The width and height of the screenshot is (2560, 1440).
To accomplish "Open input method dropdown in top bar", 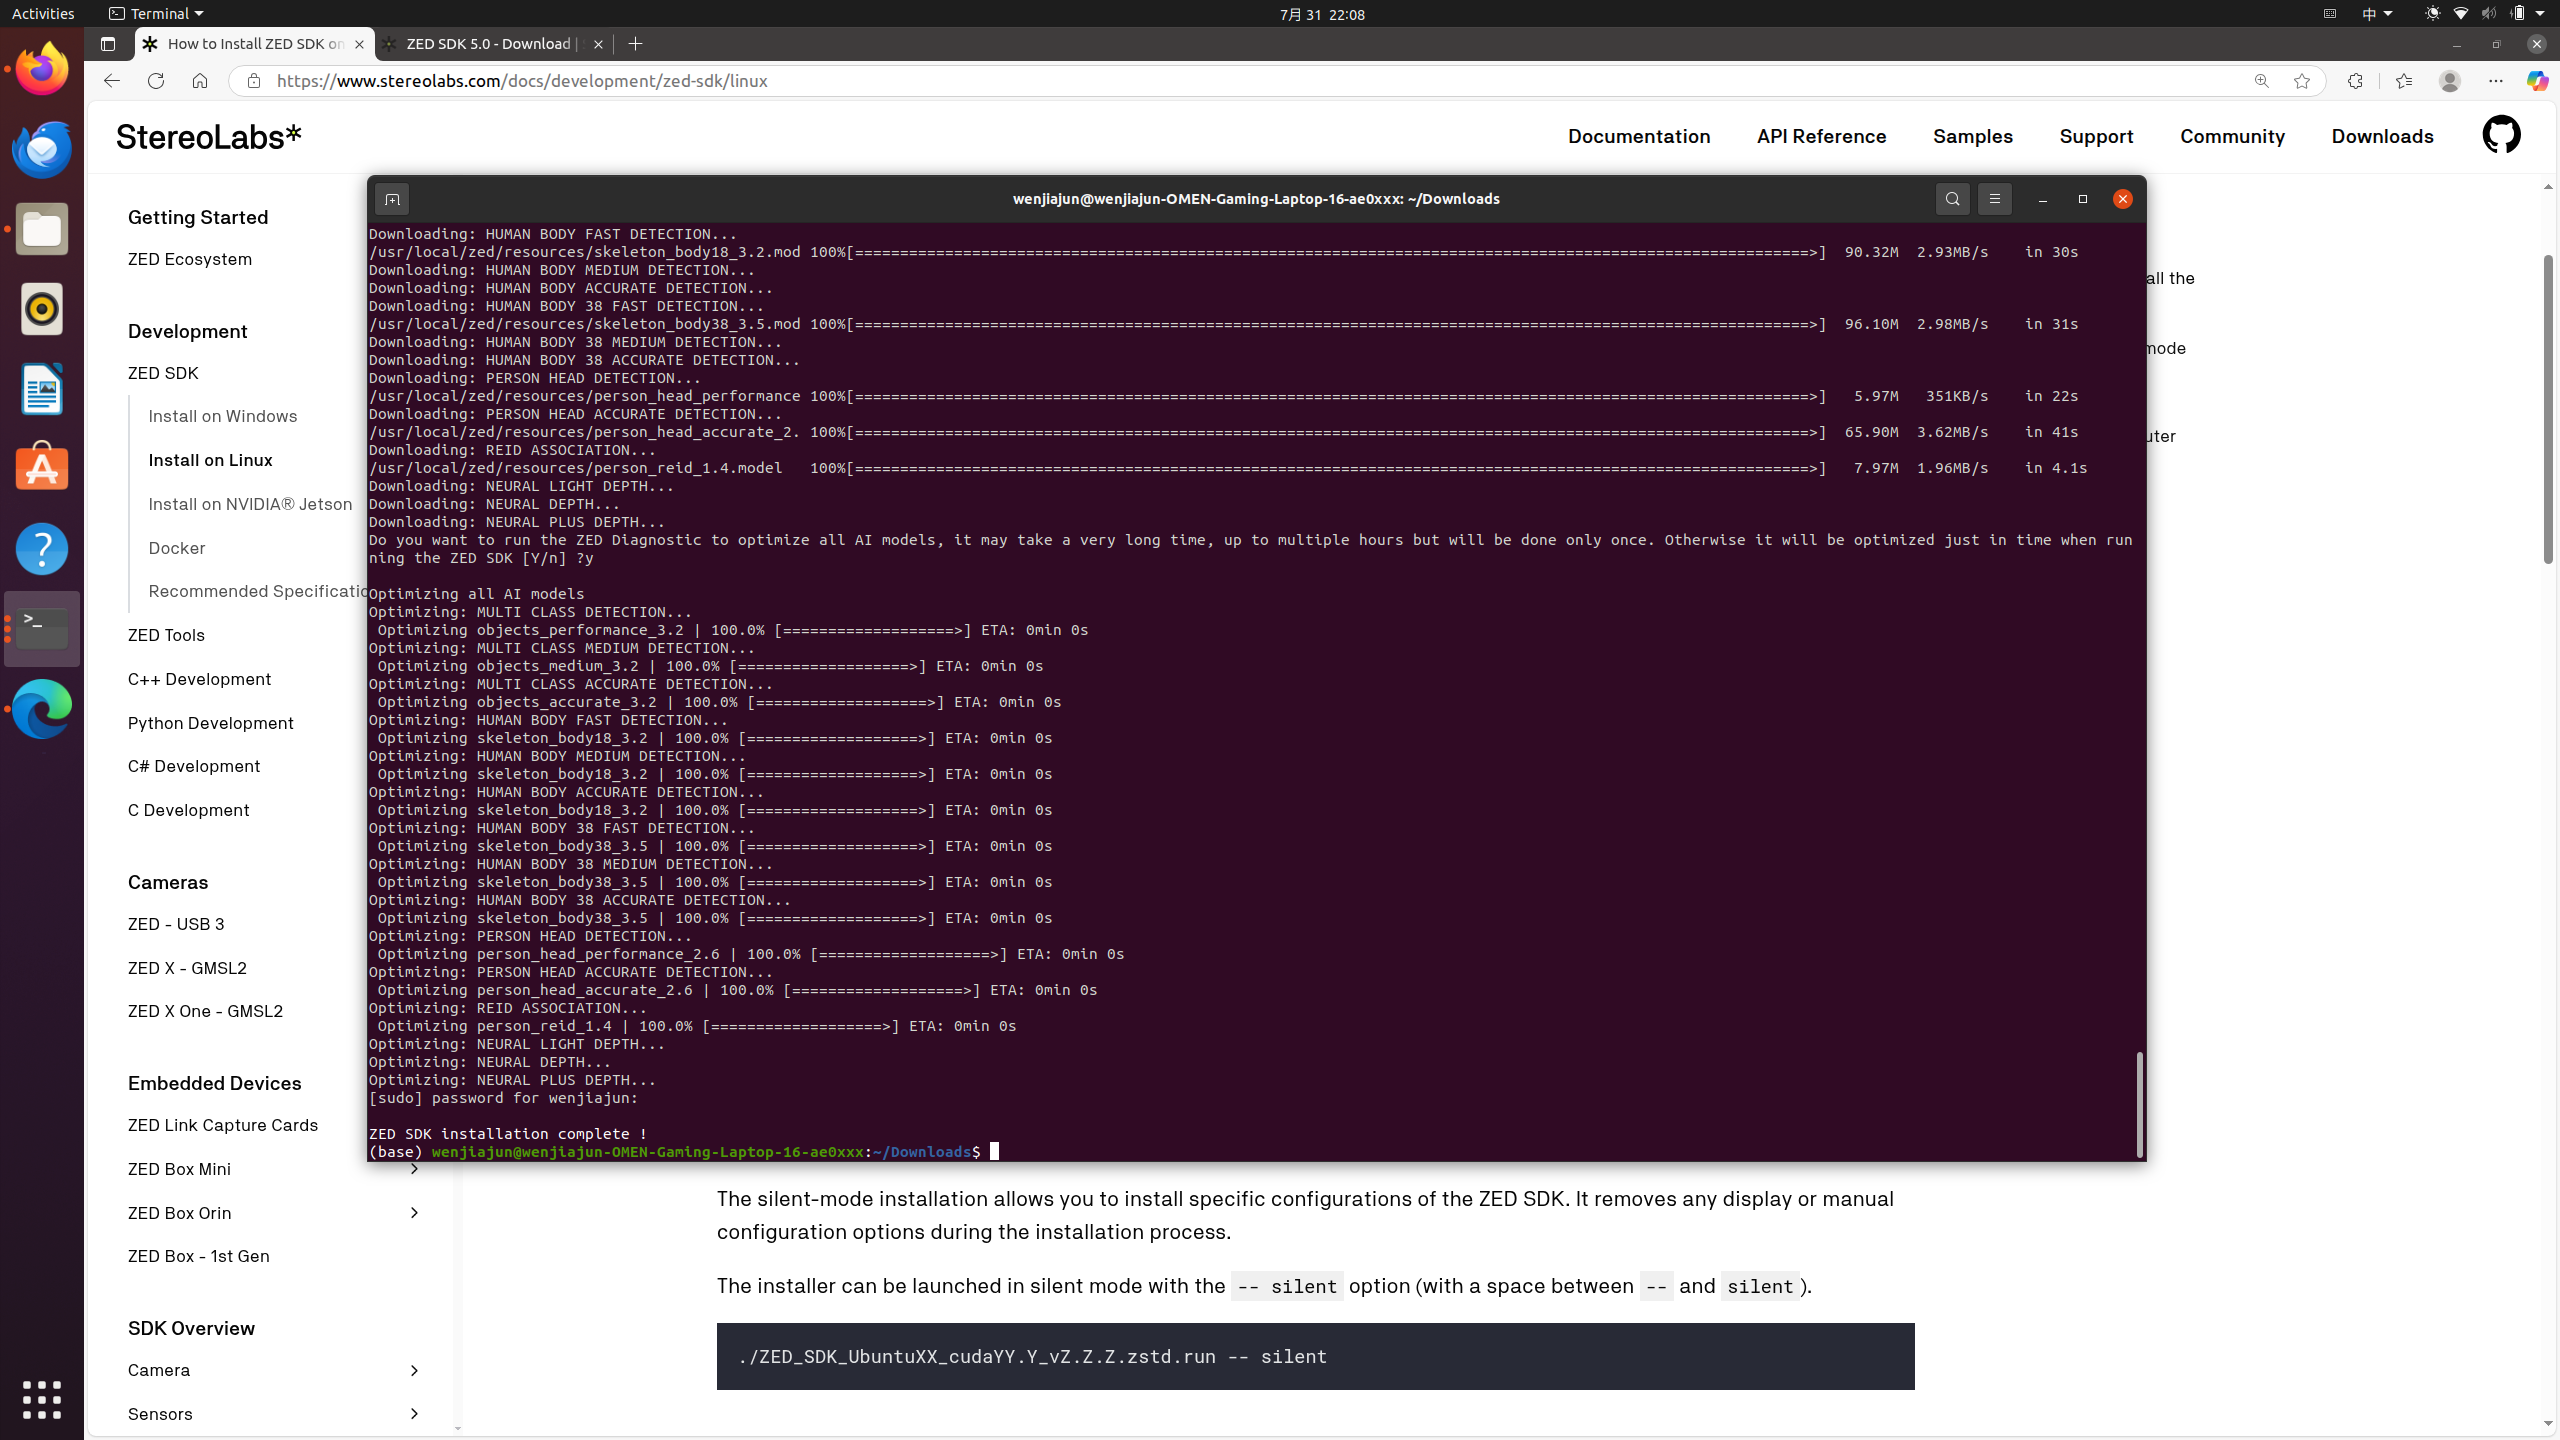I will (x=2376, y=13).
